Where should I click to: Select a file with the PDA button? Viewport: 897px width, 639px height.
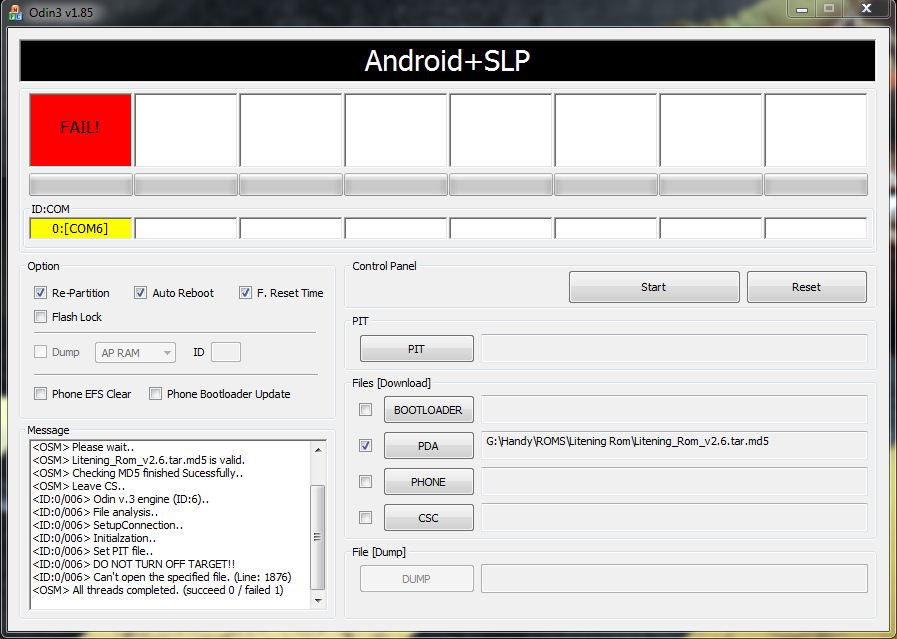428,446
